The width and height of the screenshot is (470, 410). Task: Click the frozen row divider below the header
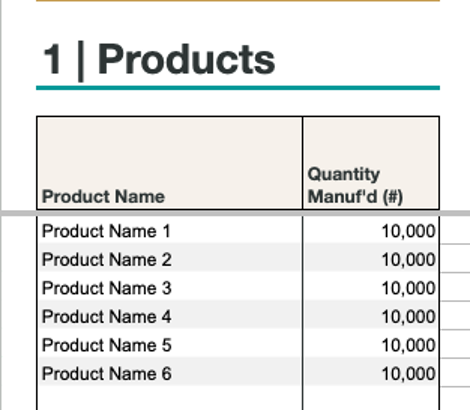click(235, 213)
